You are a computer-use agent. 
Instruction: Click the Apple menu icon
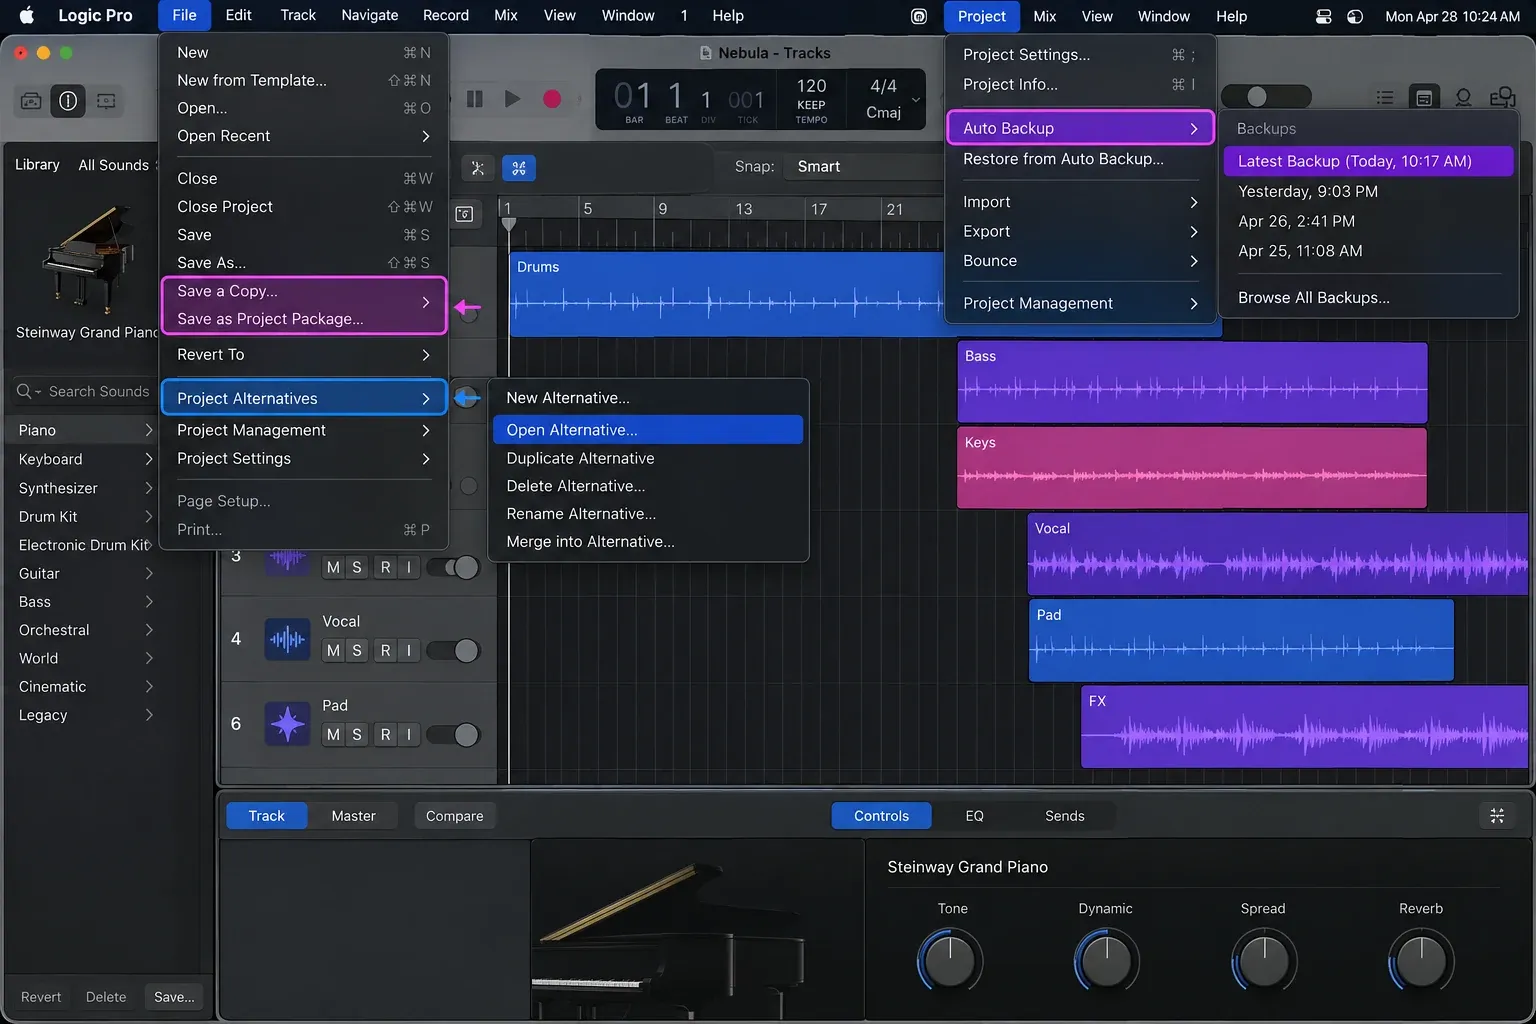pos(27,16)
